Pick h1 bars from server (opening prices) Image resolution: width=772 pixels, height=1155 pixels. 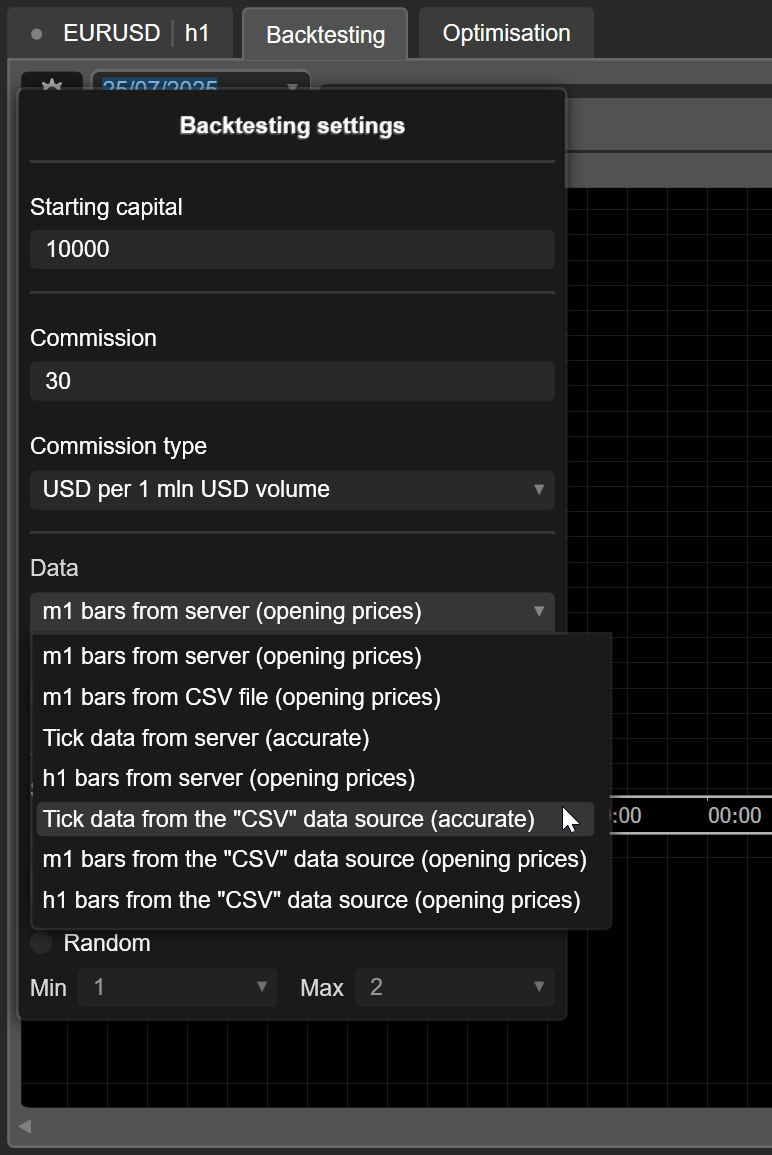[x=228, y=778]
